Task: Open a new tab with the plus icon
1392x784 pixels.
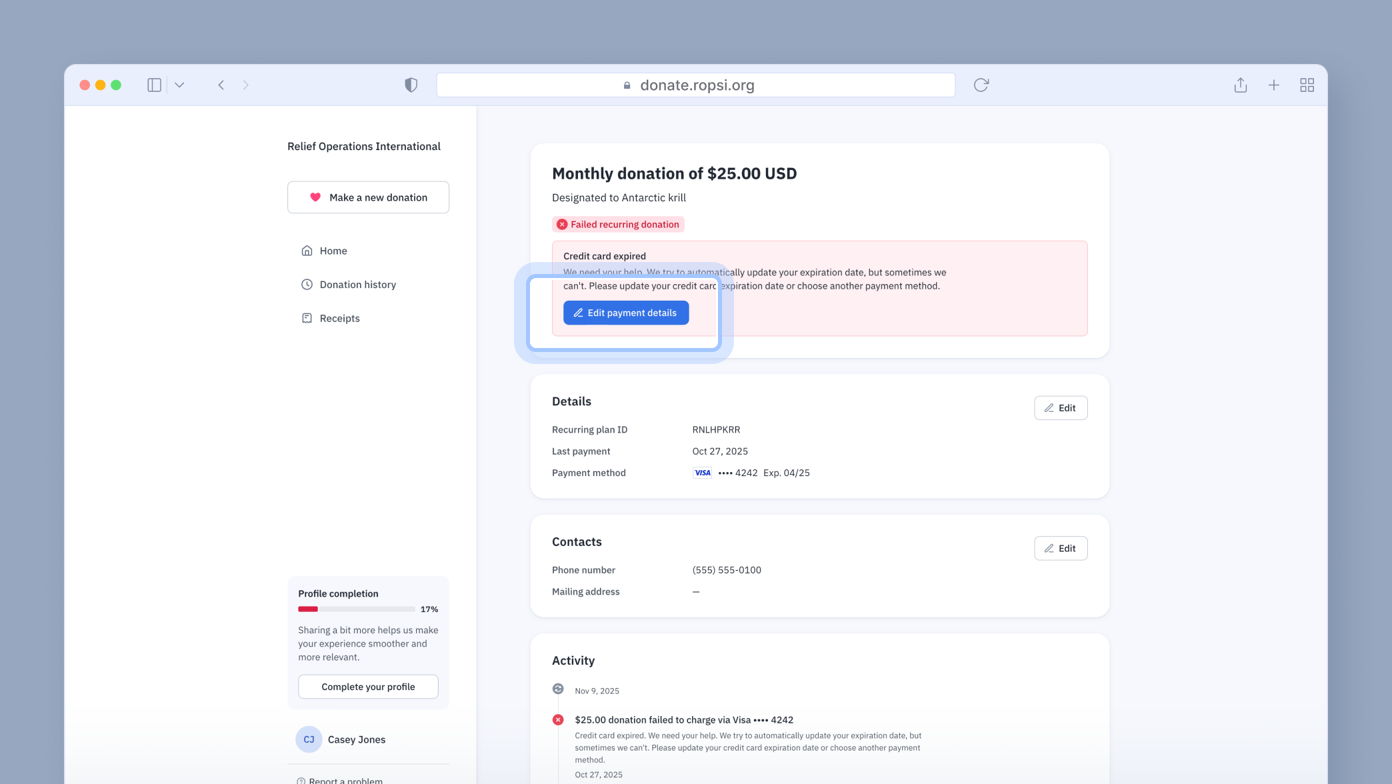Action: tap(1273, 85)
